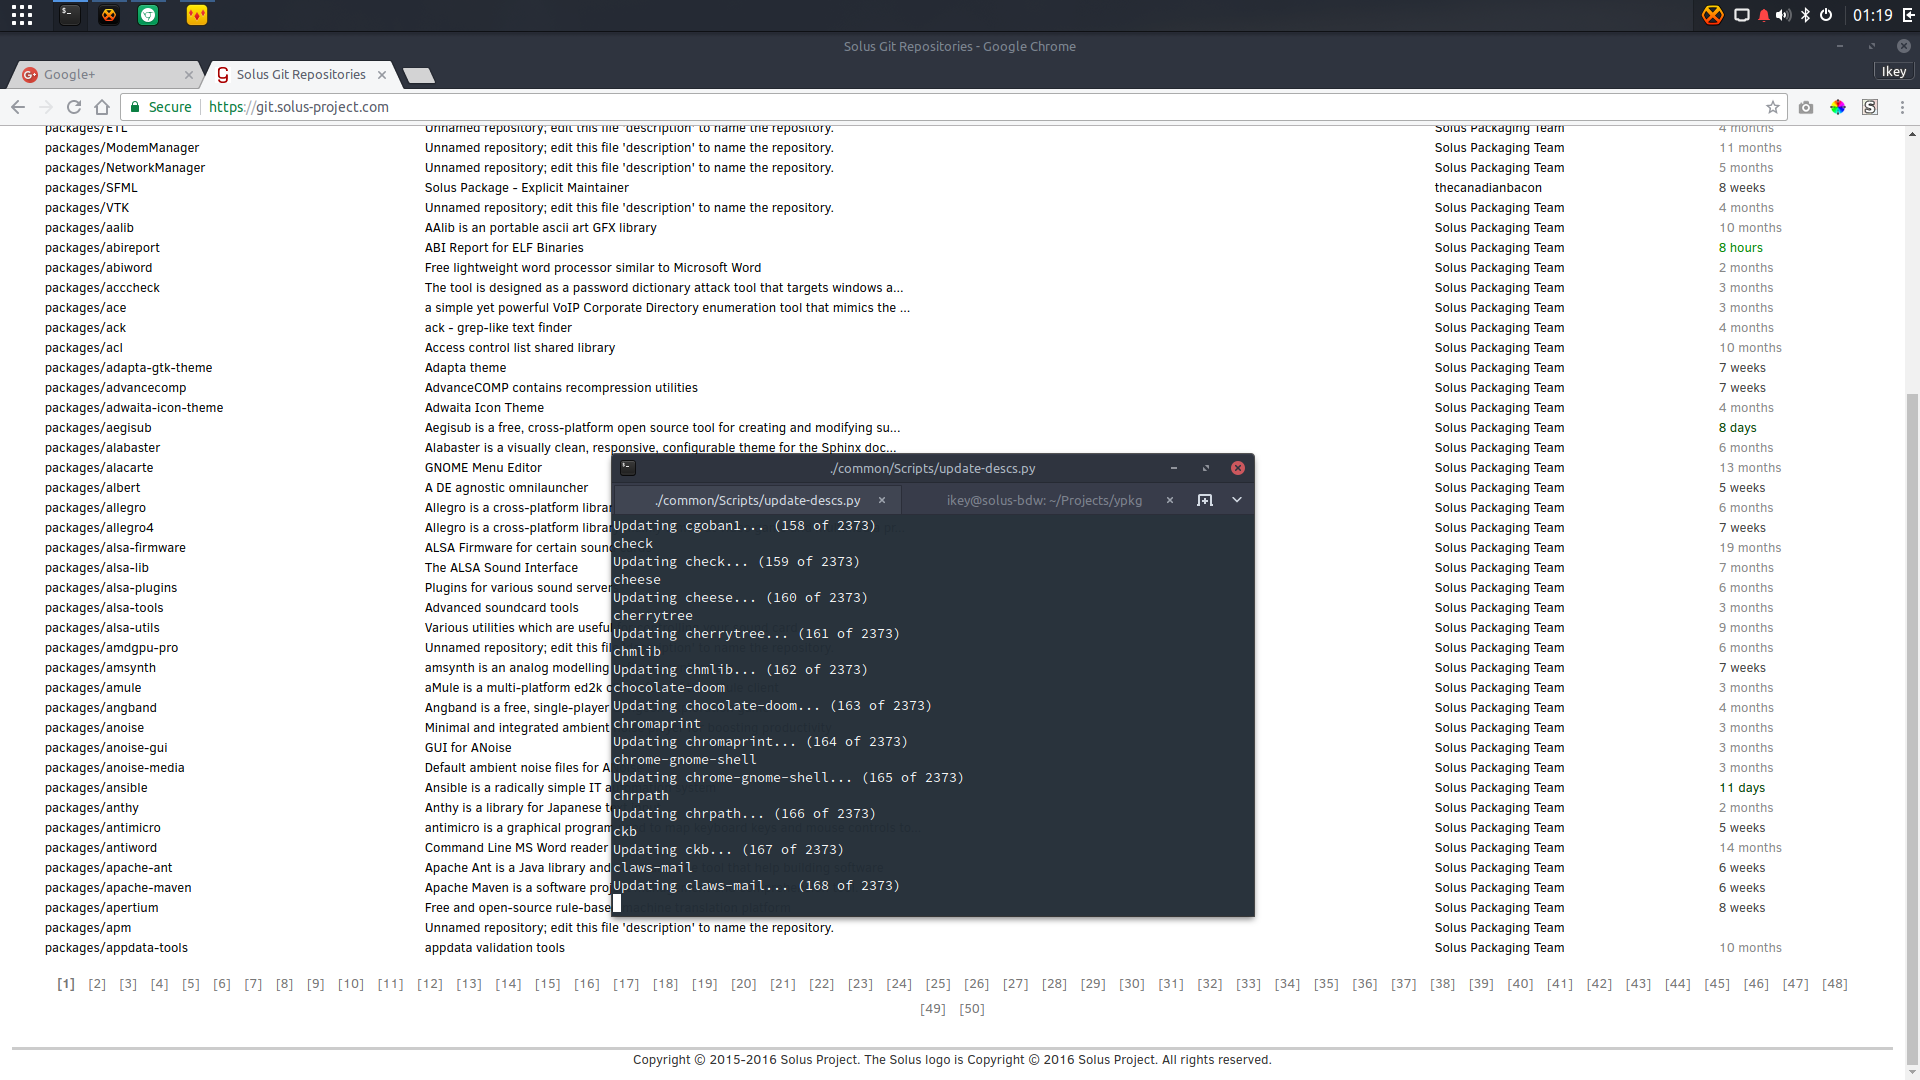Click the orange X app in the task list
The height and width of the screenshot is (1080, 1920).
[108, 15]
